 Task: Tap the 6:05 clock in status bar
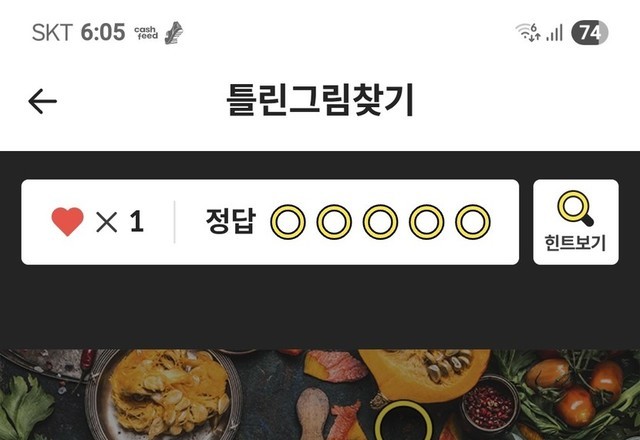click(103, 32)
